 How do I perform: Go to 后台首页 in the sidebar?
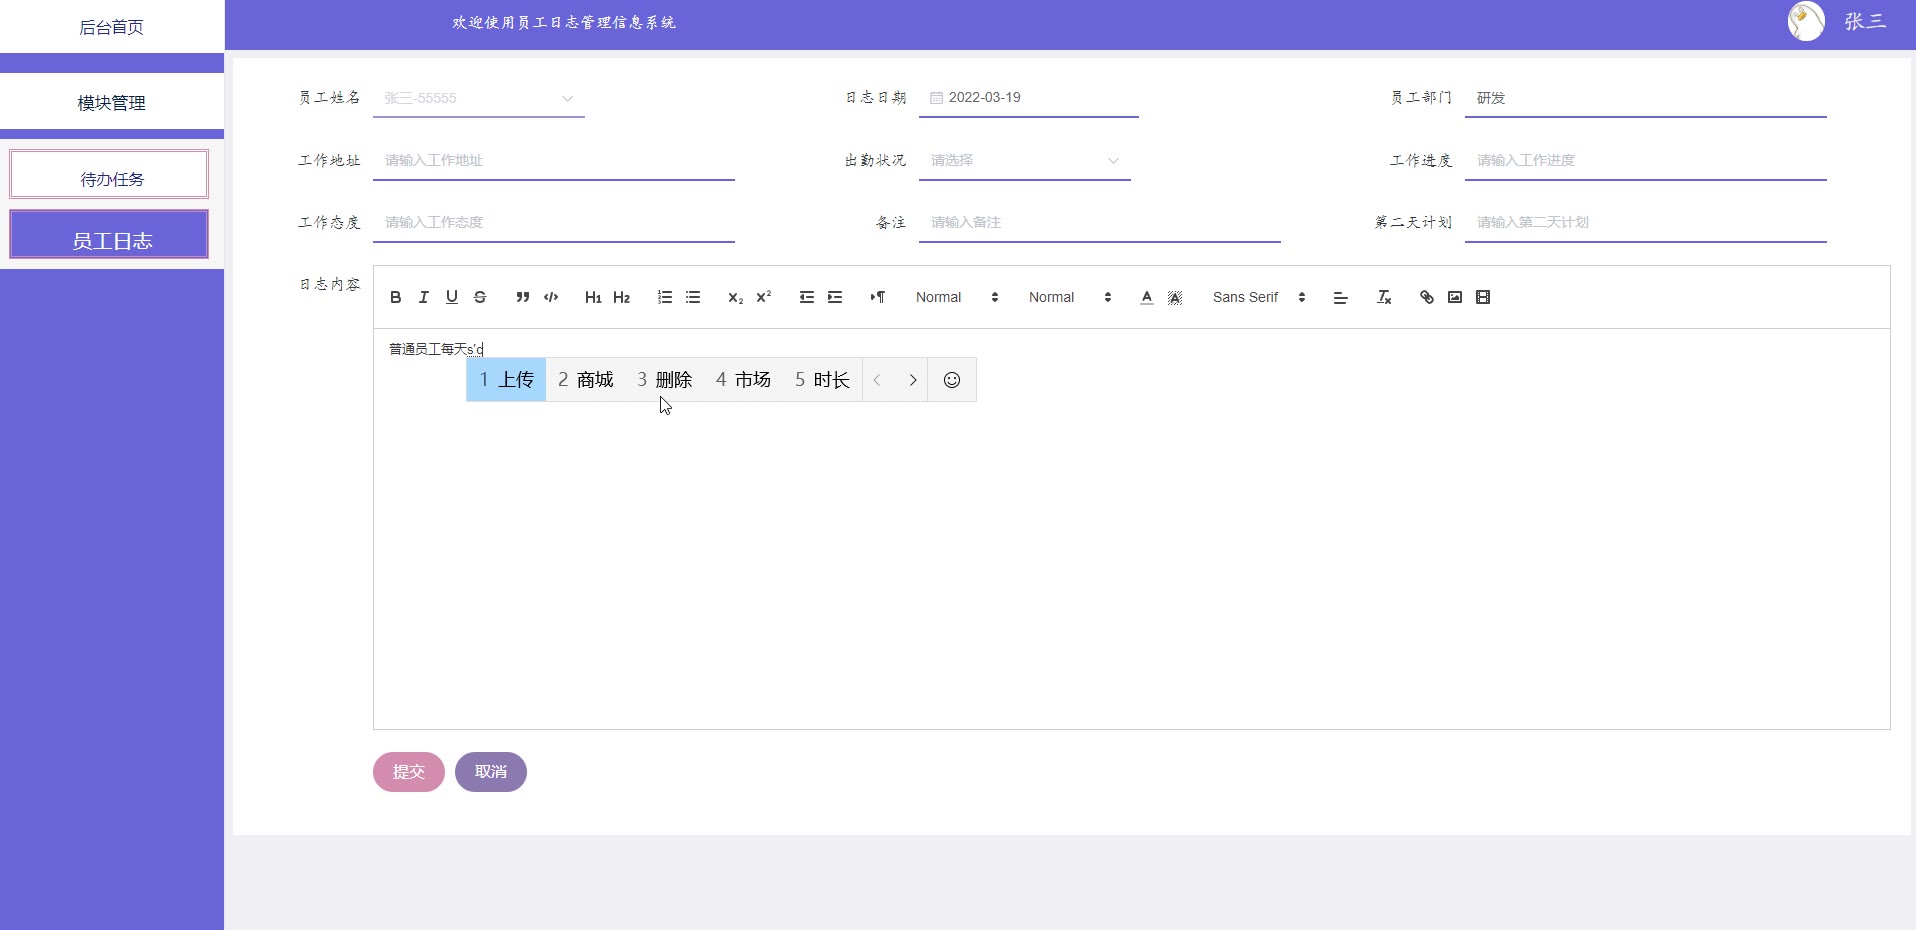coord(112,27)
